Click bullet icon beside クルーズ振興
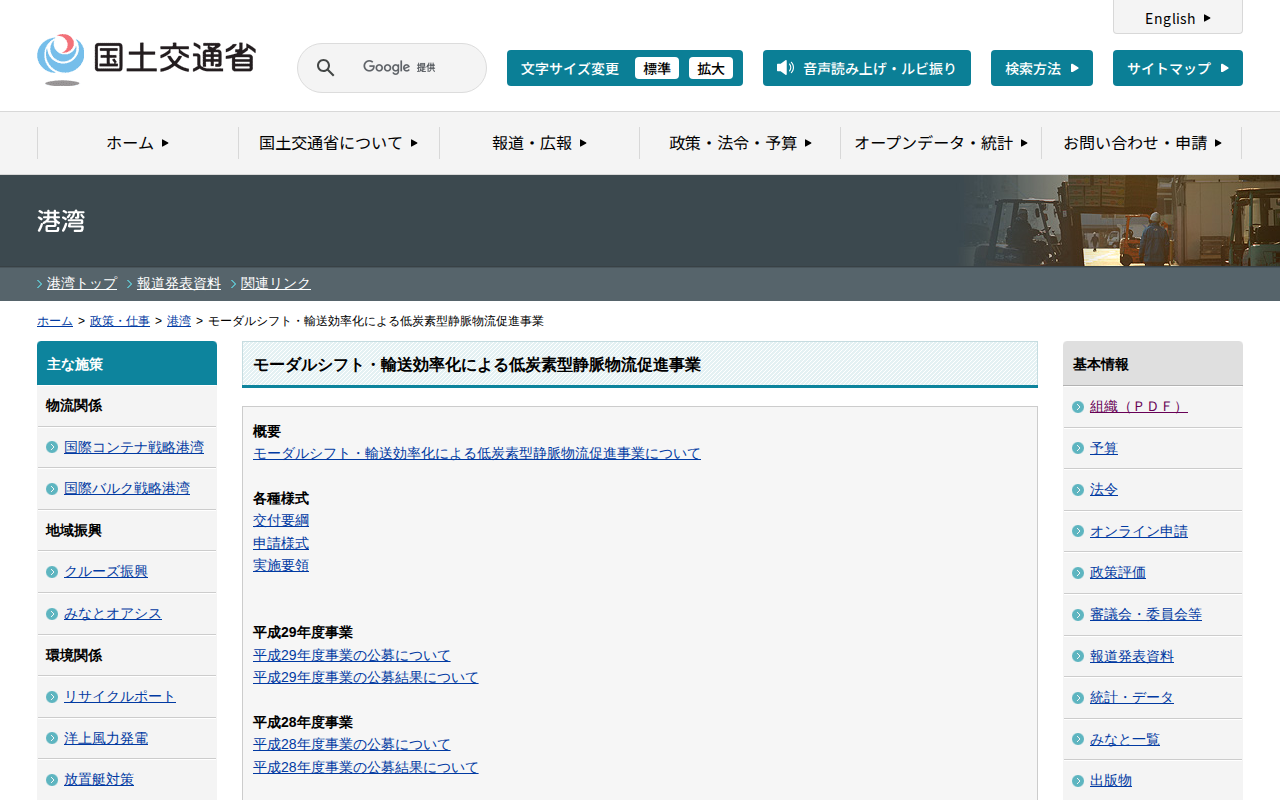The width and height of the screenshot is (1280, 800). pyautogui.click(x=52, y=572)
